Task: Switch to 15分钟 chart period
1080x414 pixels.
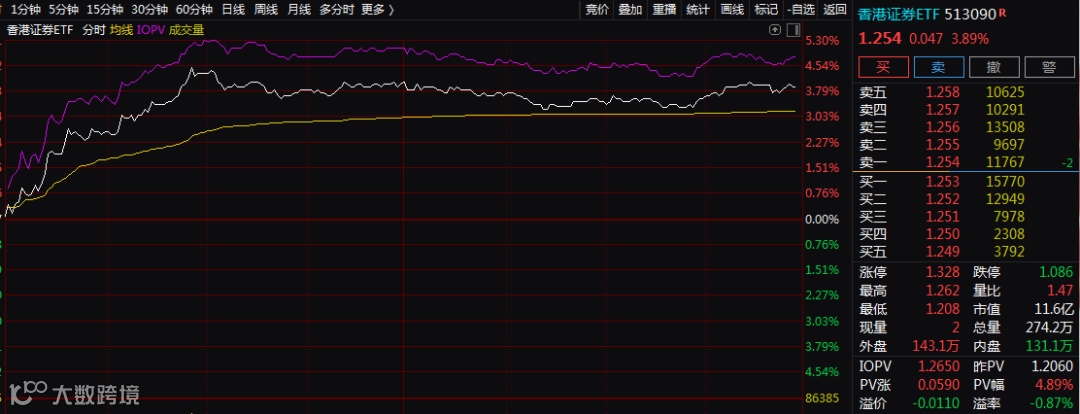Action: click(104, 10)
